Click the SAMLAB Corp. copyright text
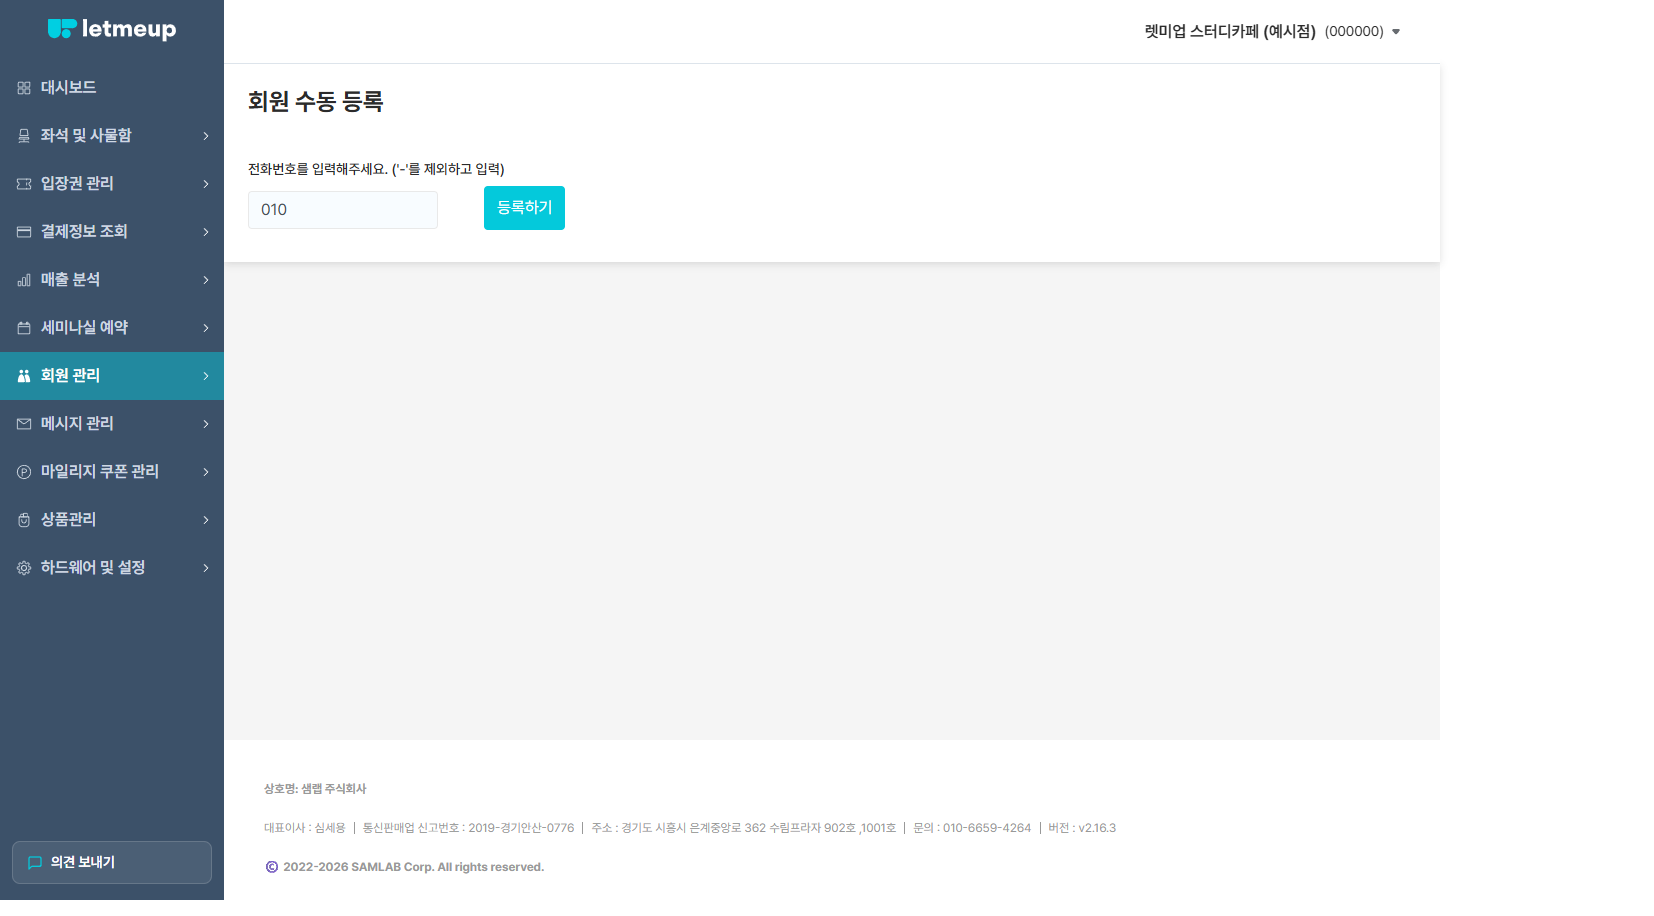1654x916 pixels. click(414, 867)
